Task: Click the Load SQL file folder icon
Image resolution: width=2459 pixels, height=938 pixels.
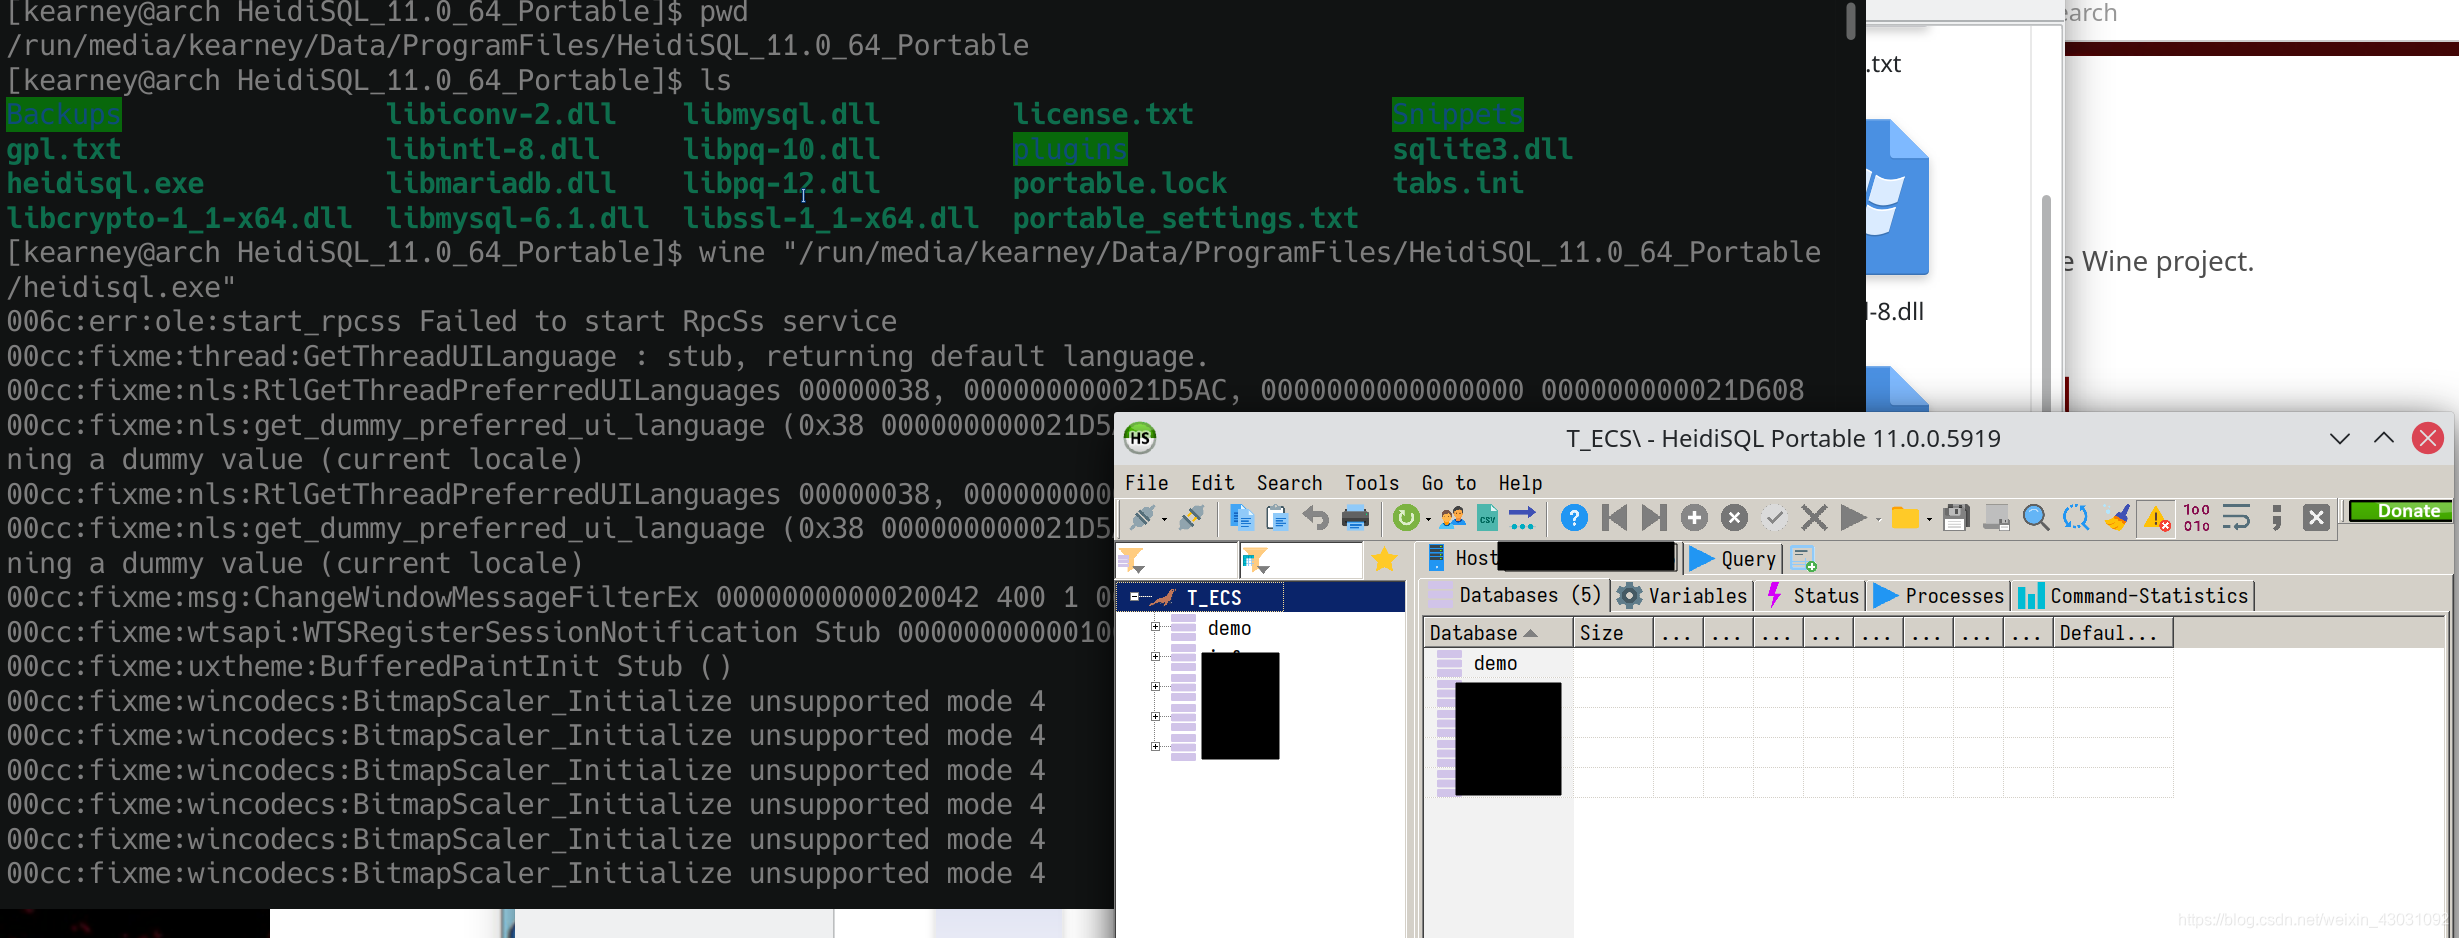Action: pos(1905,517)
